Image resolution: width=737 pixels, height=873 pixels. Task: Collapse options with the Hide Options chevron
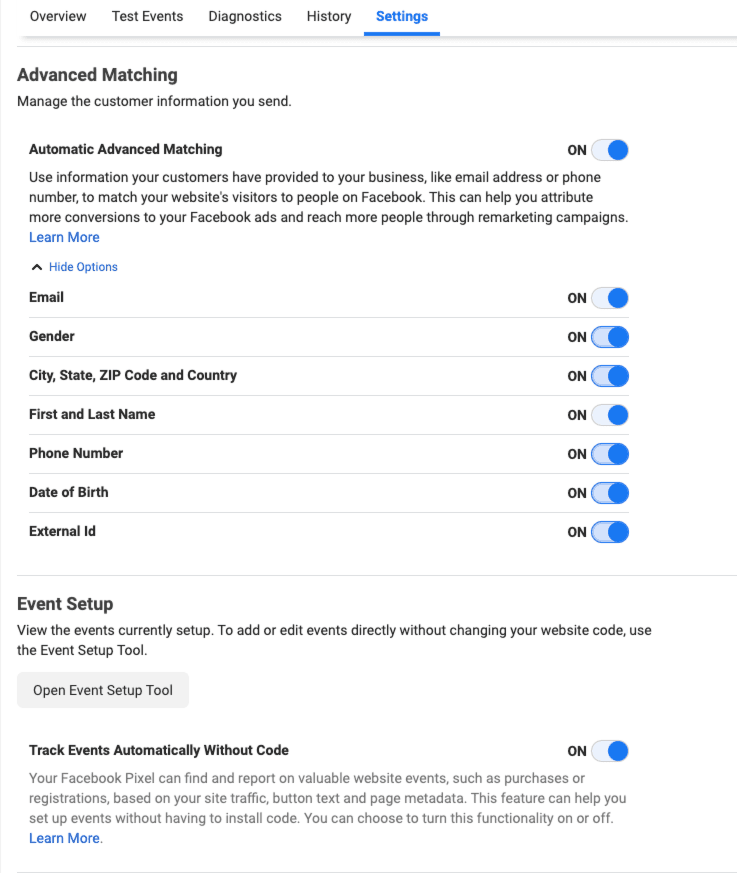pyautogui.click(x=37, y=267)
